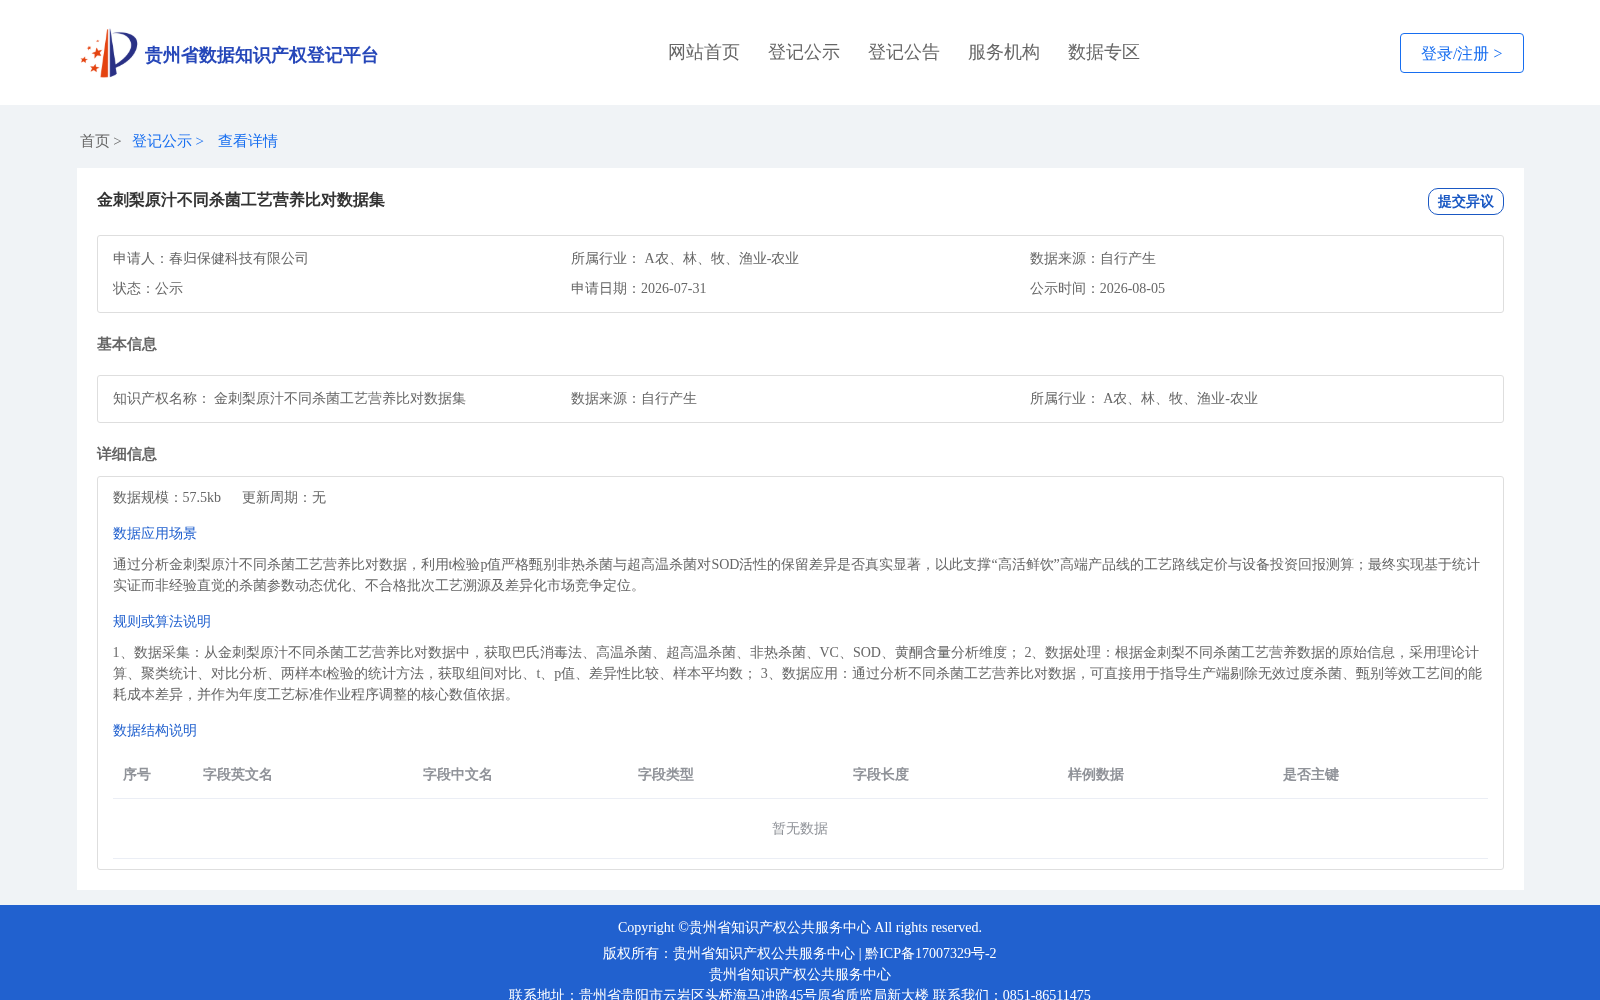Open the 网站首页 menu item
This screenshot has height=1000, width=1600.
tap(704, 52)
